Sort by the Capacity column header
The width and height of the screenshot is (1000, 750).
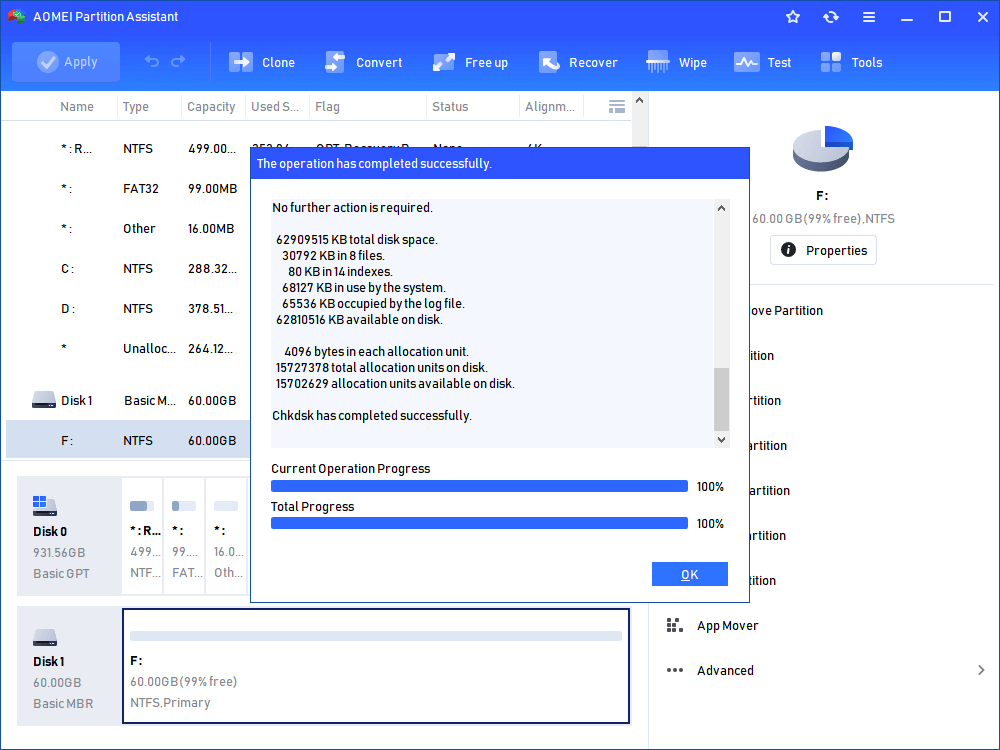tap(211, 107)
